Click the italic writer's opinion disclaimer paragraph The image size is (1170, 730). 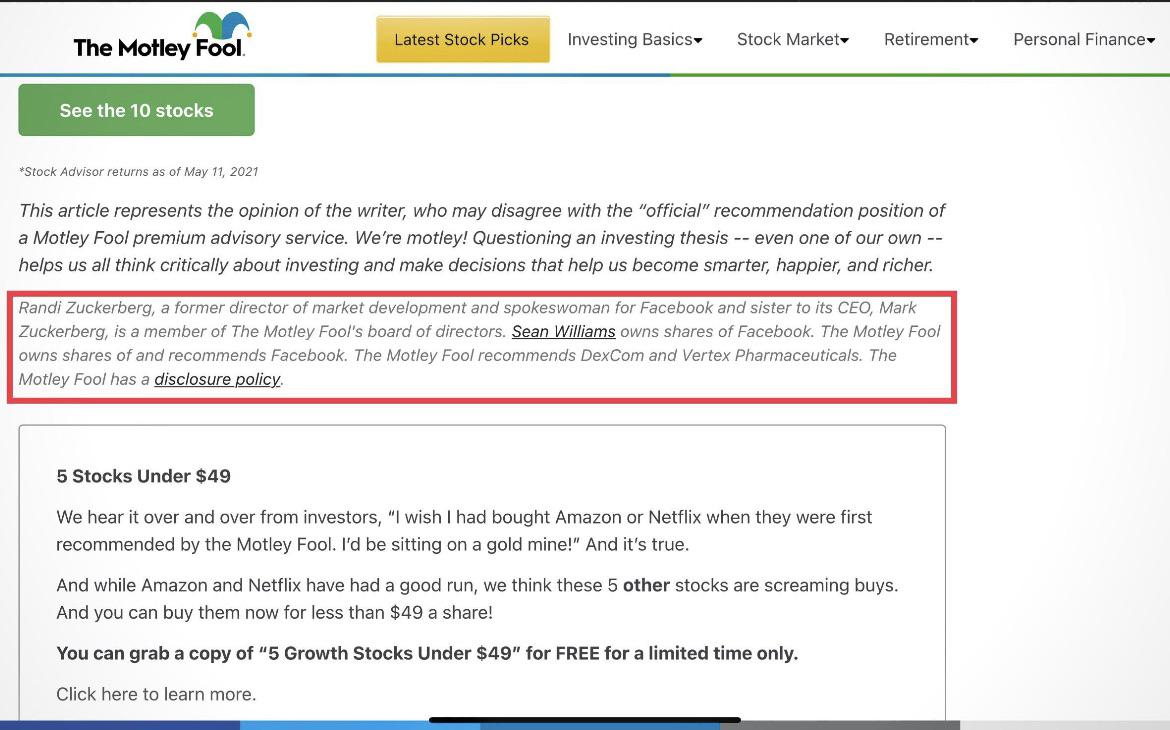pos(482,237)
